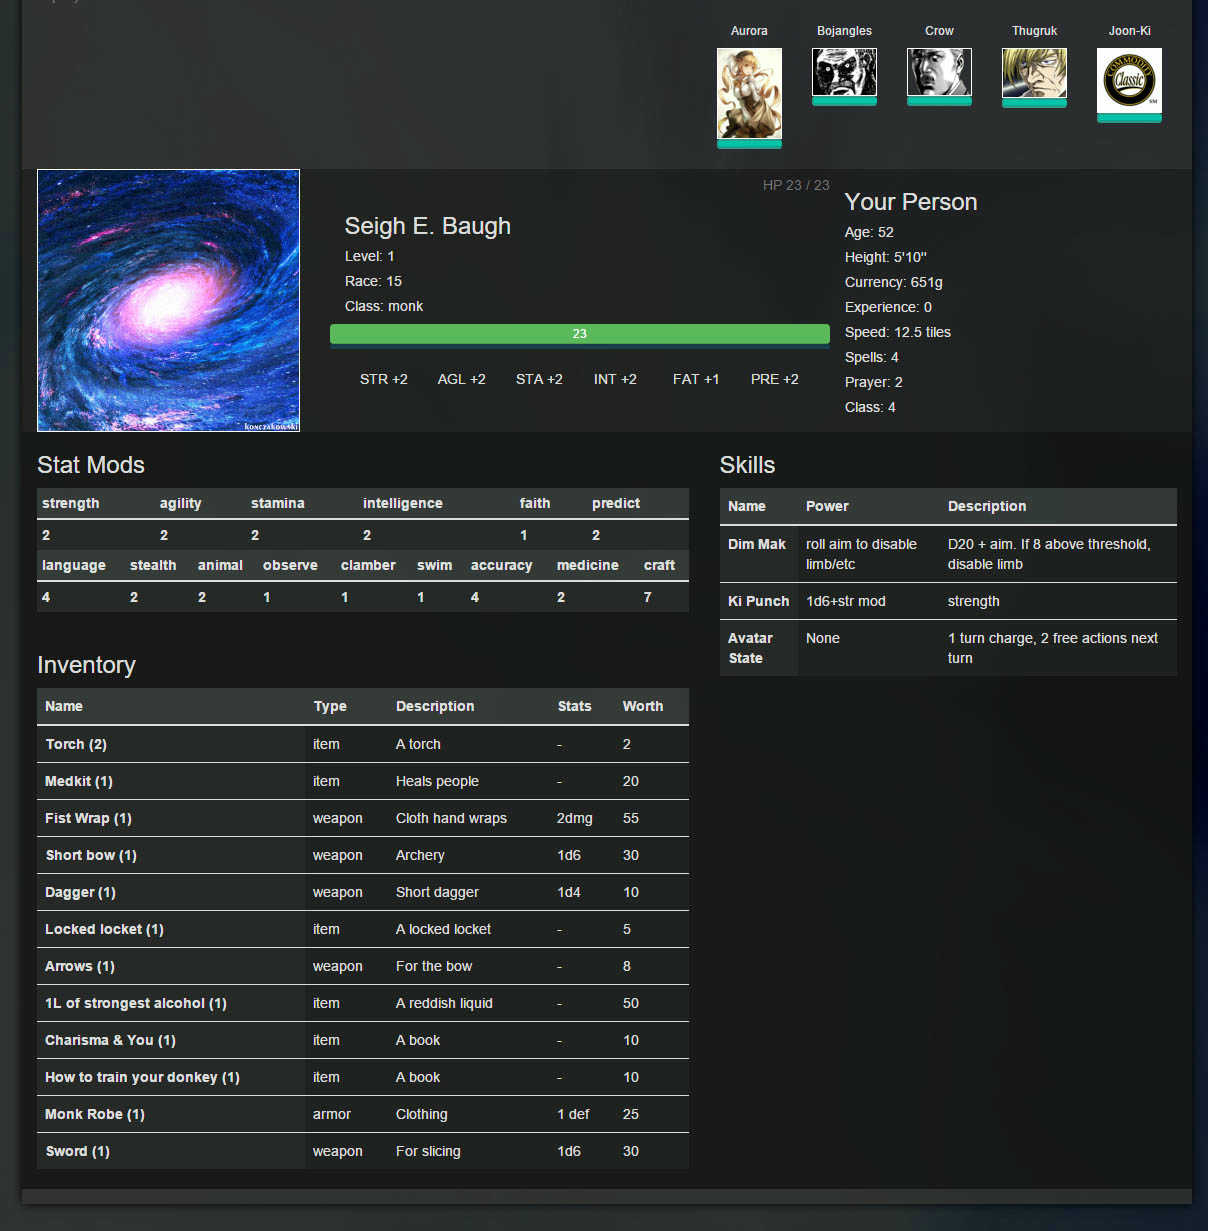Click Crow's avatar picture
The width and height of the screenshot is (1208, 1231).
point(939,72)
